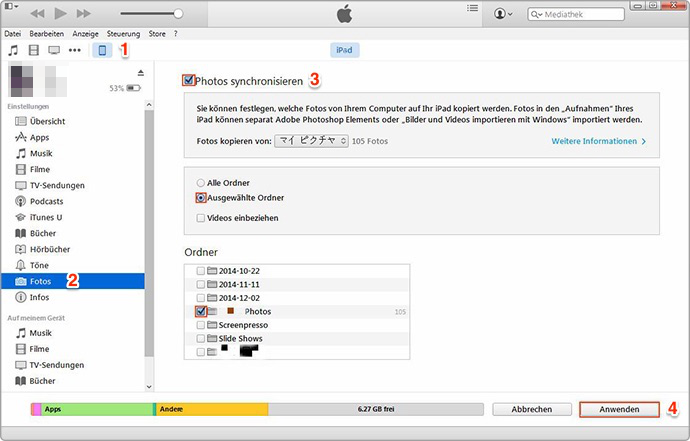Select the iPad device icon

[102, 50]
